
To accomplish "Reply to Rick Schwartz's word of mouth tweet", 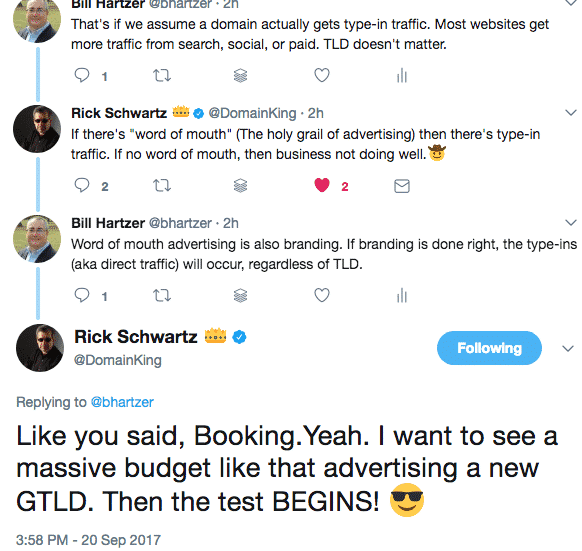I will tap(82, 185).
